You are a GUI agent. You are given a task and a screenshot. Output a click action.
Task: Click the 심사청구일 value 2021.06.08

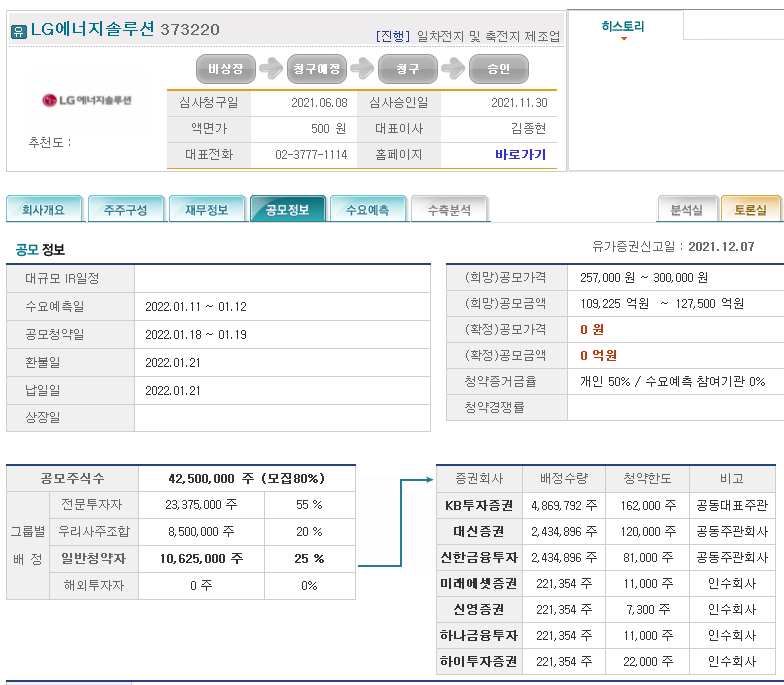tap(319, 102)
